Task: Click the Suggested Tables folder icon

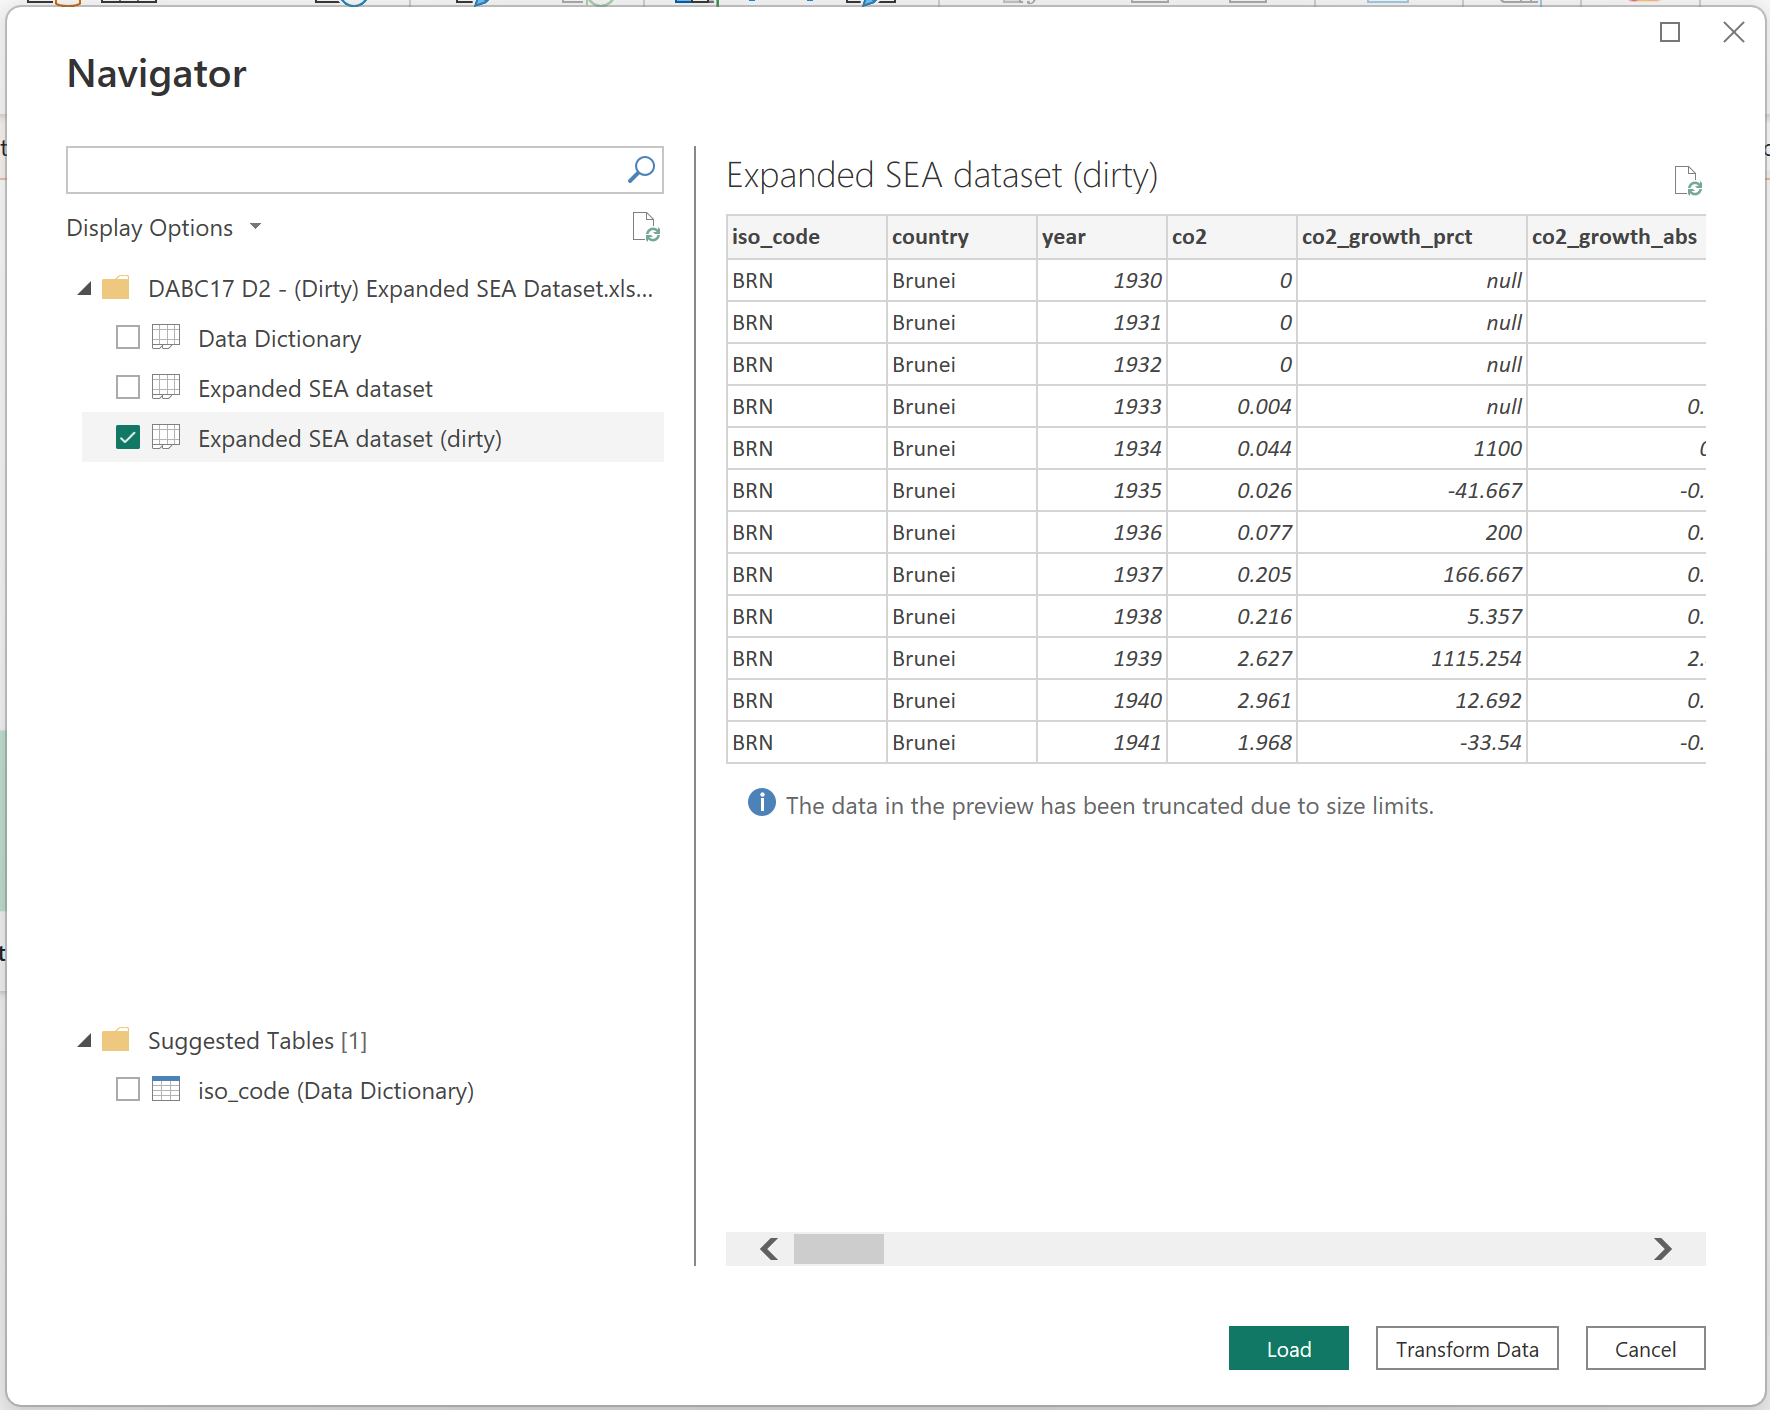Action: coord(117,1040)
